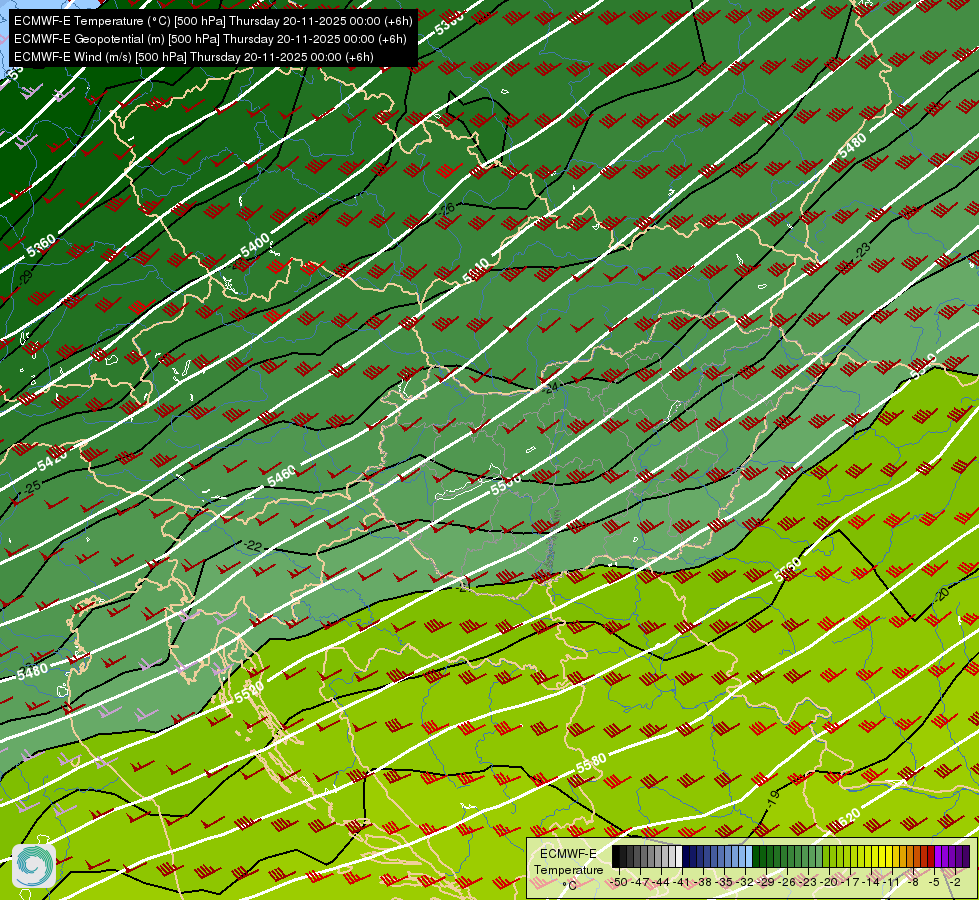
Task: Click the 5360 geopotential contour label
Action: [x=41, y=245]
